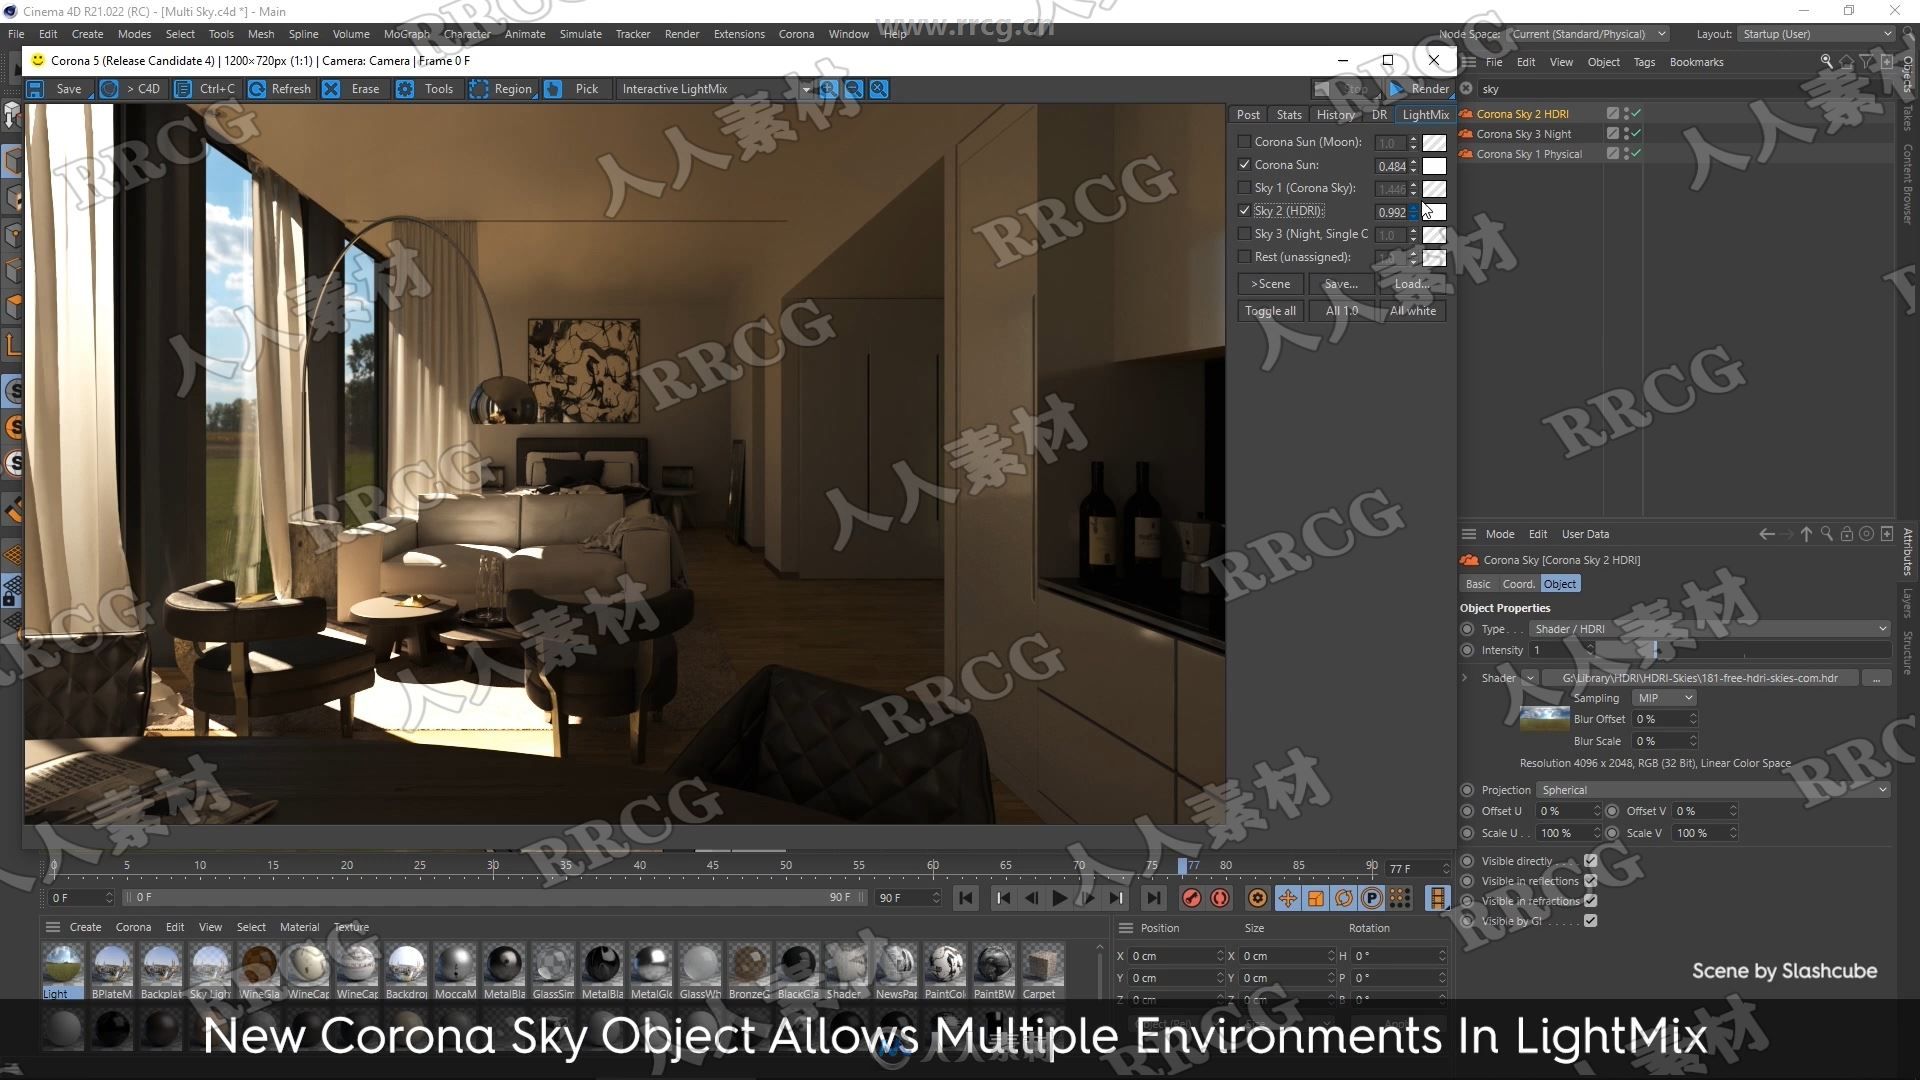Expand the Shader disclosure arrow
Viewport: 1920px width, 1080px height.
coord(1465,678)
